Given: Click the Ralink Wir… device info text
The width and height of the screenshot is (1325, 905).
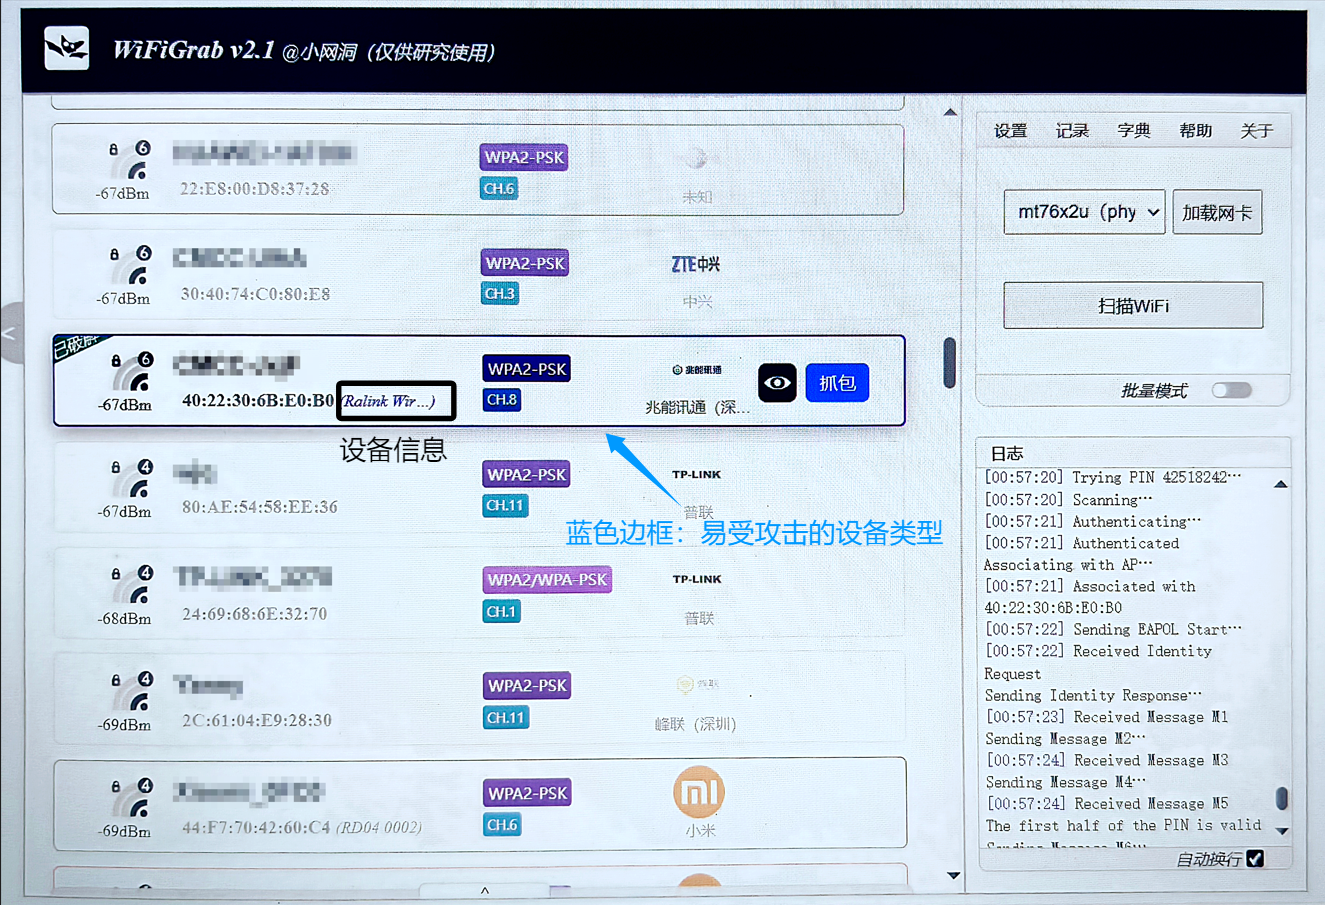Looking at the screenshot, I should [388, 401].
